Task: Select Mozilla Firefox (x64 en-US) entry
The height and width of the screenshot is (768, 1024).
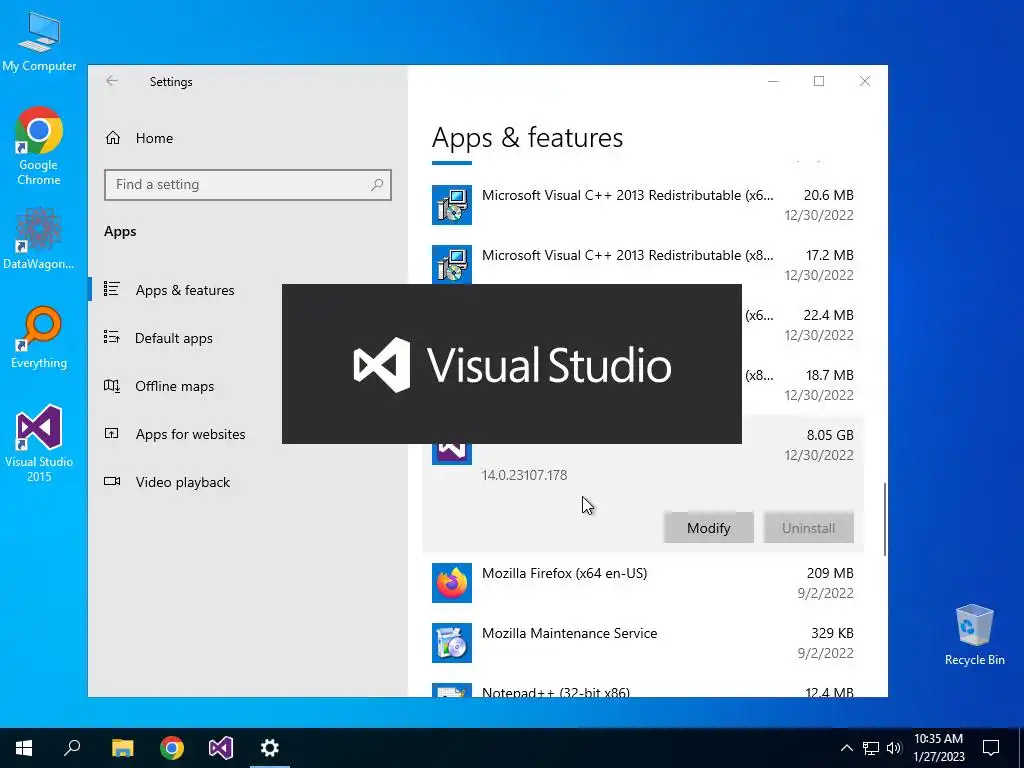Action: pos(643,583)
